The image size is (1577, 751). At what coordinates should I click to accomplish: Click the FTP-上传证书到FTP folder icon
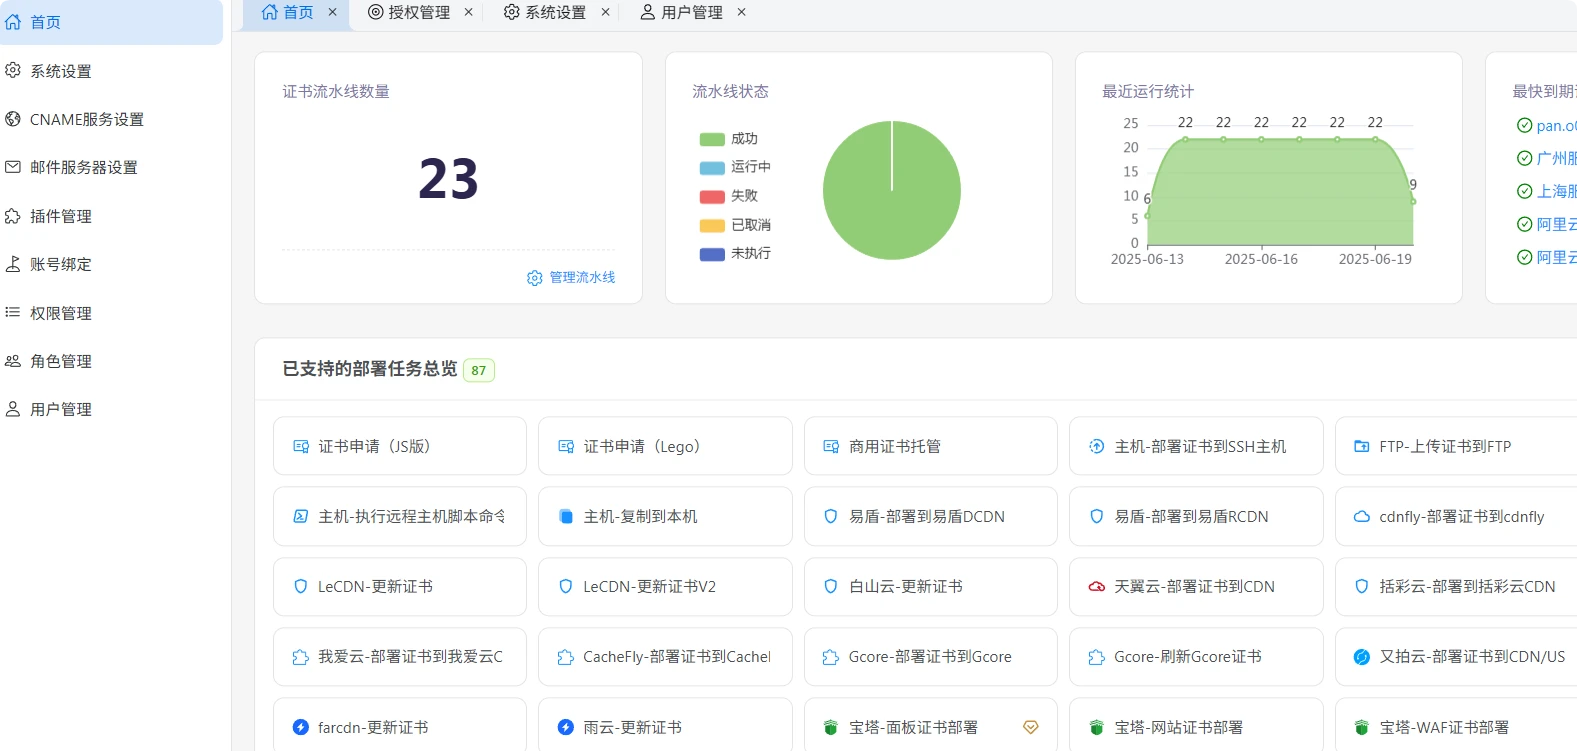[x=1362, y=446]
